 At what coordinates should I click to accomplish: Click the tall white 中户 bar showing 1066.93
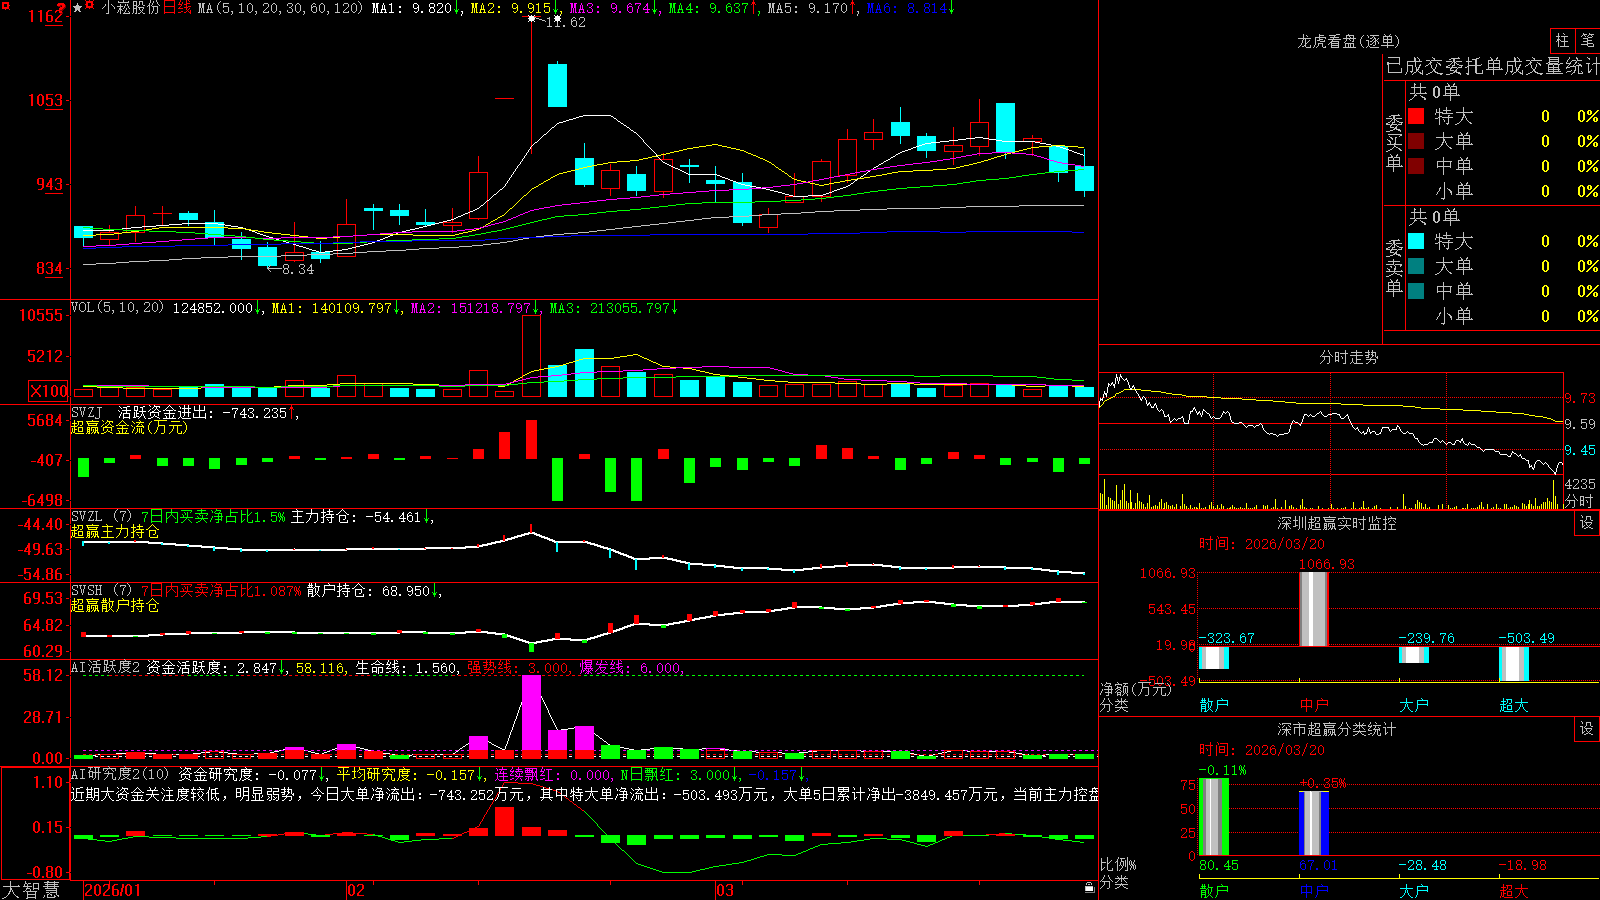[1313, 608]
